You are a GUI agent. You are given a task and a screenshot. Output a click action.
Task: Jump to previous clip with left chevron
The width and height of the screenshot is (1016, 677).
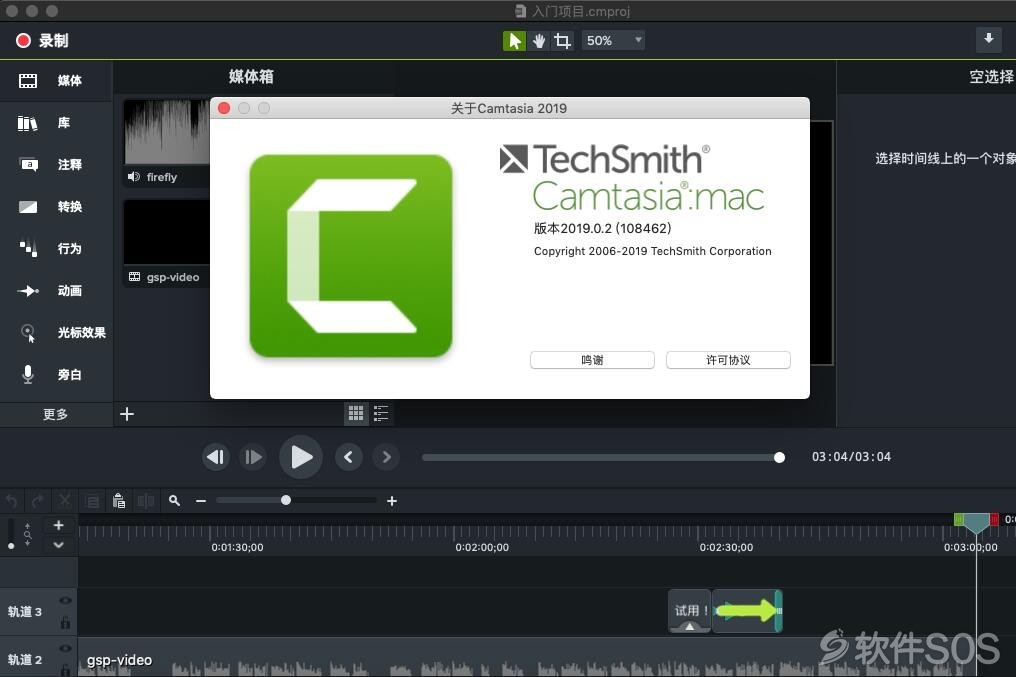[x=349, y=457]
